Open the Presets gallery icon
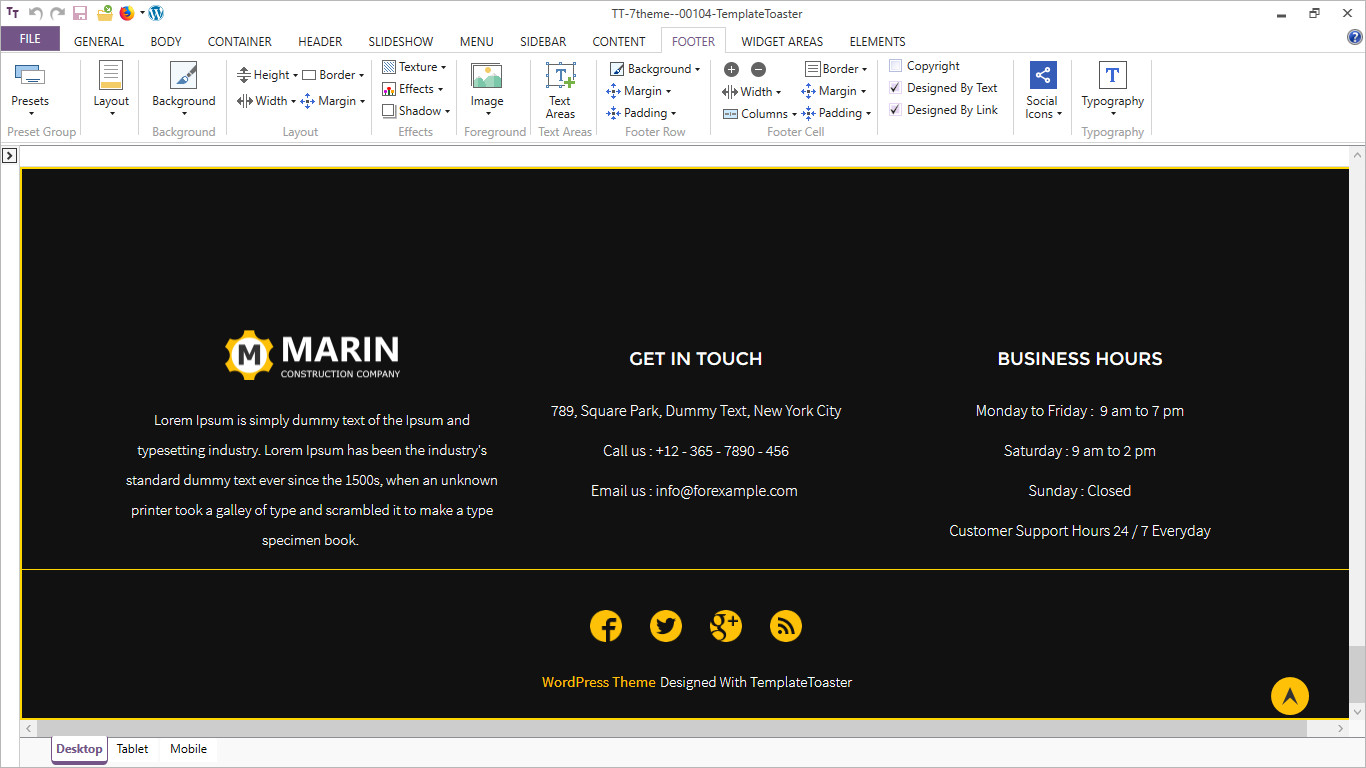Image resolution: width=1366 pixels, height=768 pixels. click(30, 76)
